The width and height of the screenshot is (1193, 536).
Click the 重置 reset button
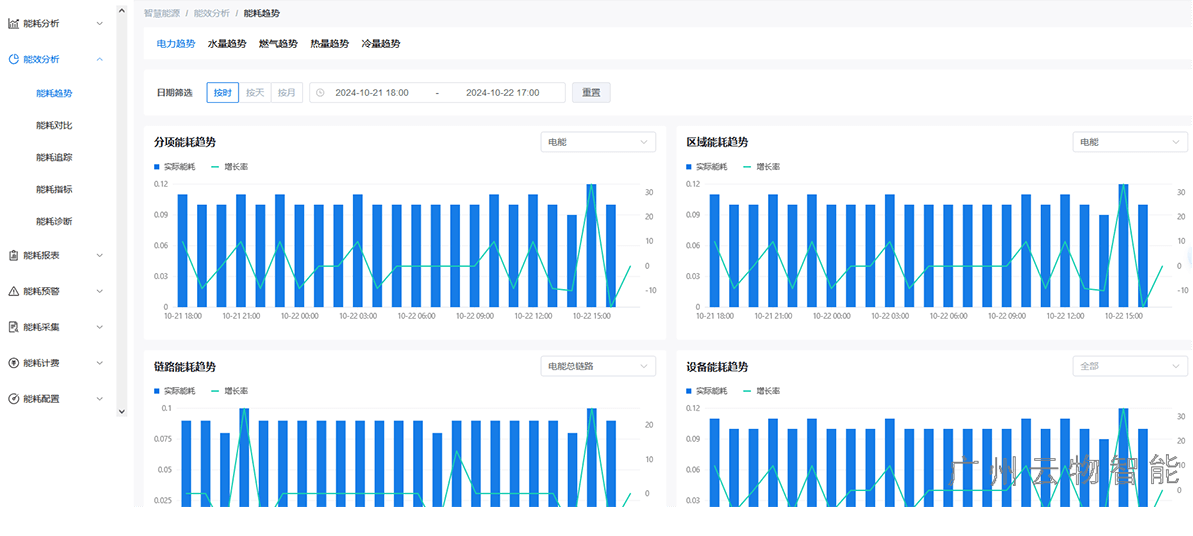click(591, 93)
